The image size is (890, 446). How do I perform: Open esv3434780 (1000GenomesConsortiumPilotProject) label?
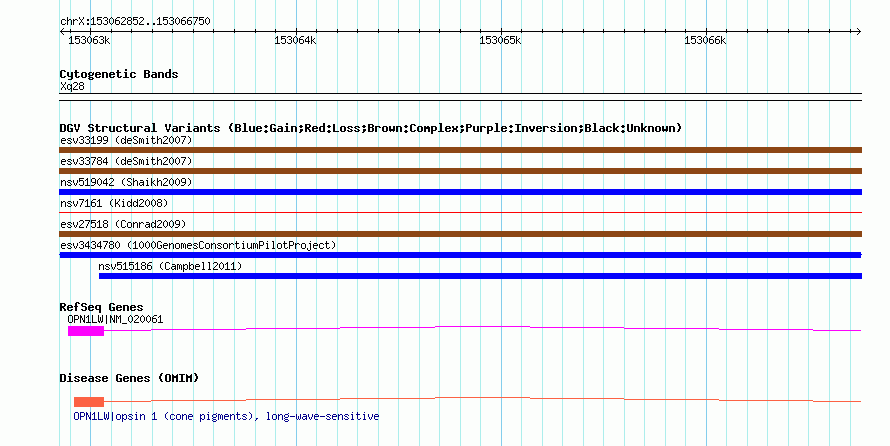198,245
